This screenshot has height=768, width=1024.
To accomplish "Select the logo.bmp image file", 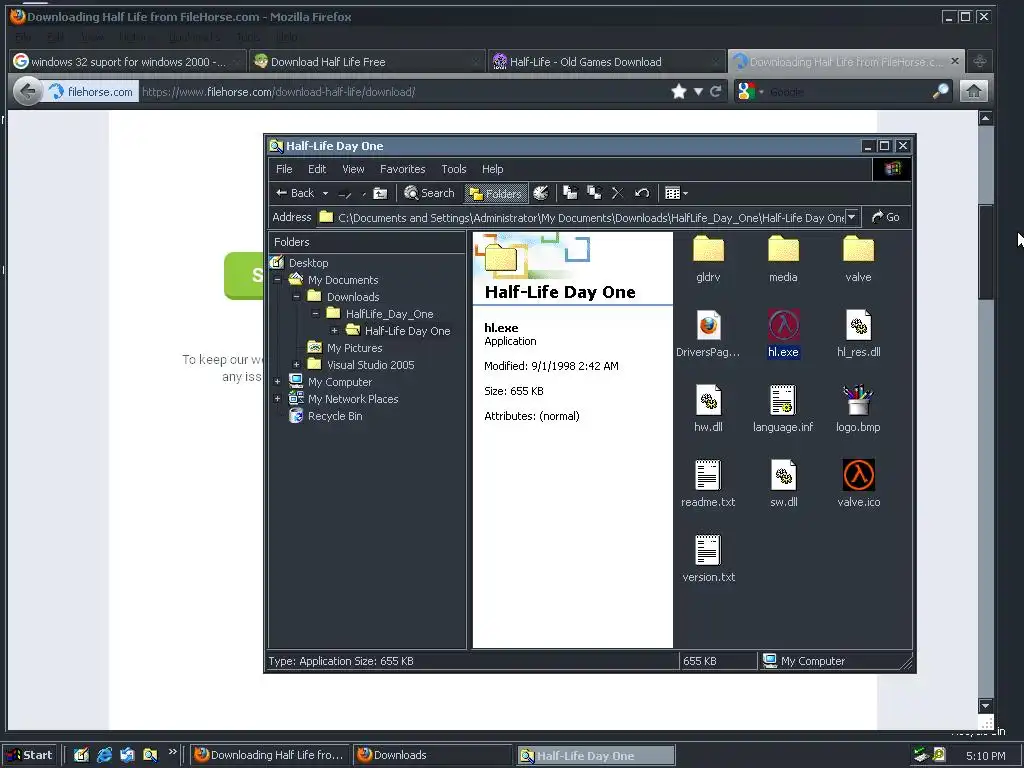I will point(858,409).
